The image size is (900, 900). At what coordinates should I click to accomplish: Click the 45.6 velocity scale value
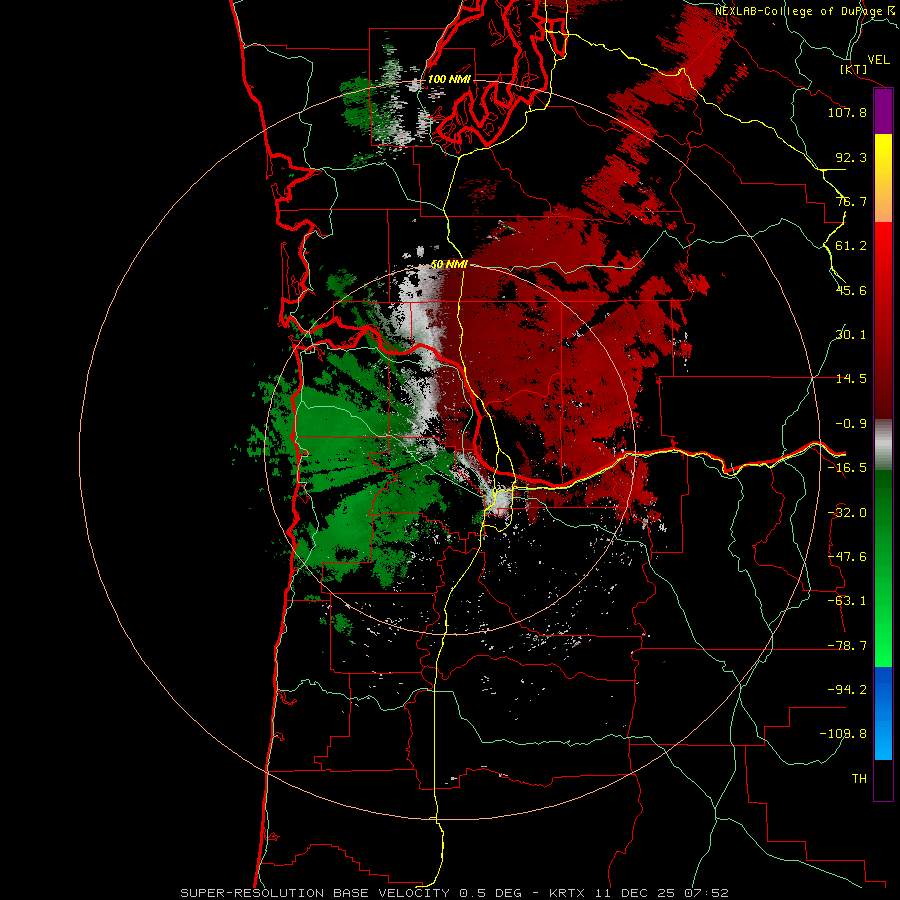[851, 290]
